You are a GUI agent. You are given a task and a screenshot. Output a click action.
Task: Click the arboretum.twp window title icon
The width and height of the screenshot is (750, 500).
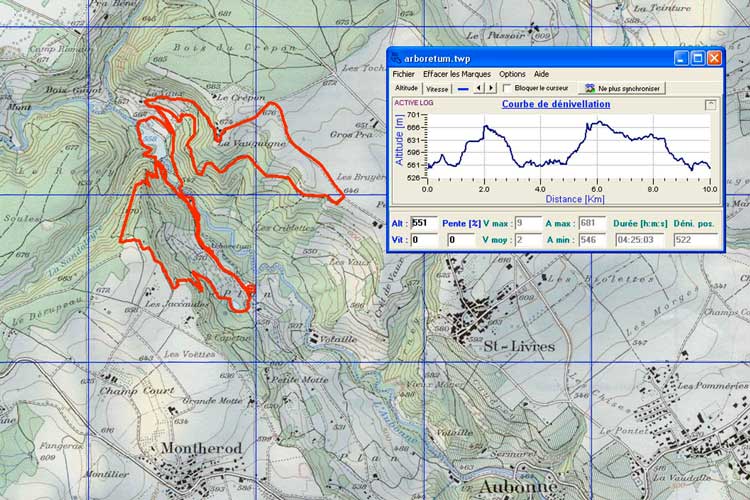point(397,58)
